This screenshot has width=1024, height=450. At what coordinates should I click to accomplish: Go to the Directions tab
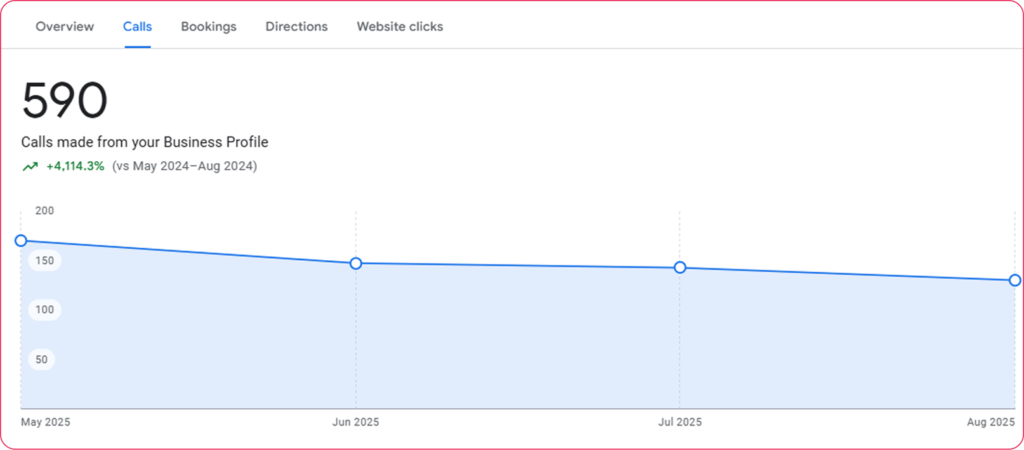click(x=296, y=27)
